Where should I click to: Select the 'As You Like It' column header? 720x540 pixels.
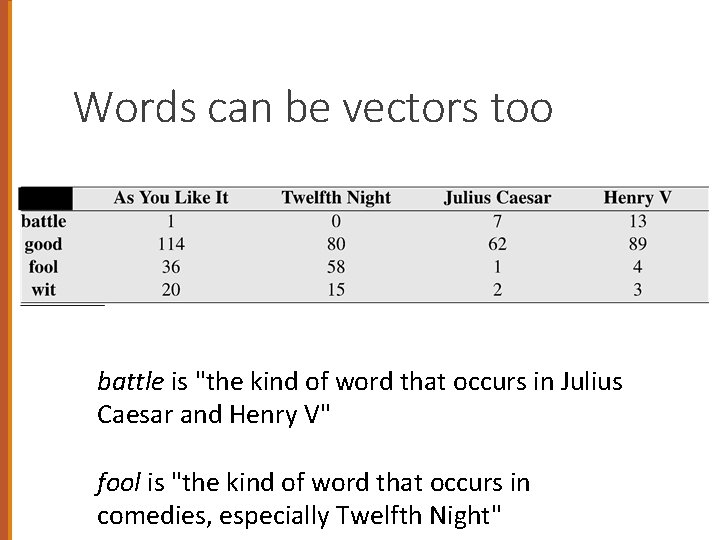(171, 198)
